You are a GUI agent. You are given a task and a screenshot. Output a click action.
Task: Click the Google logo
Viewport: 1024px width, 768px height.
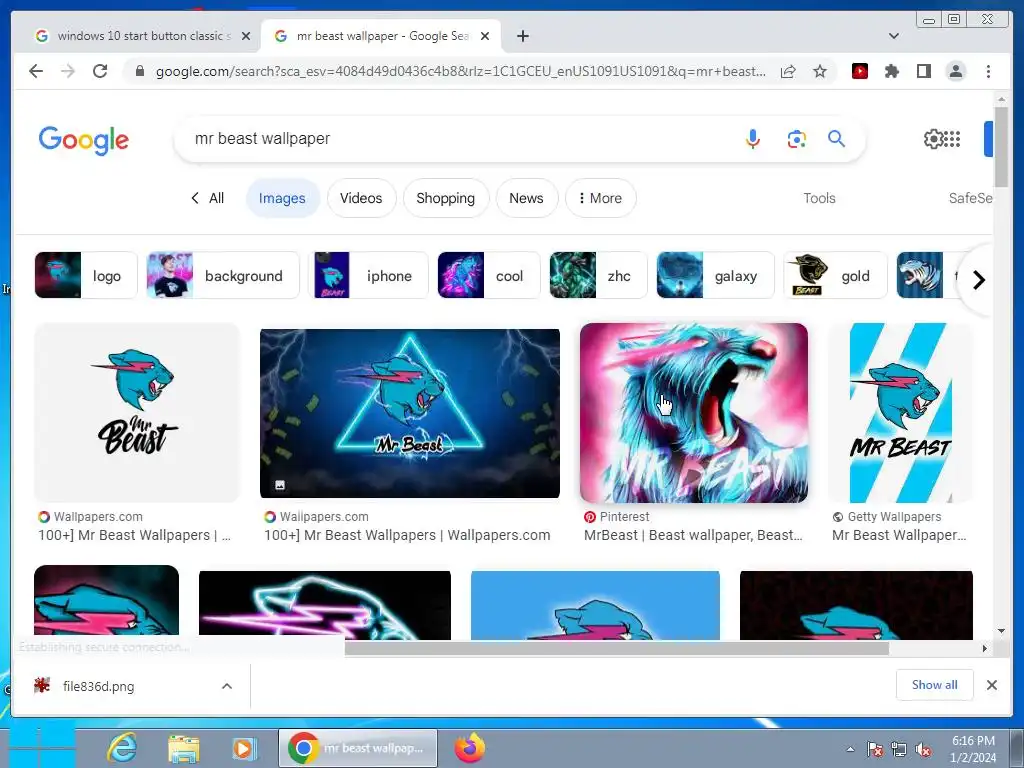coord(84,140)
